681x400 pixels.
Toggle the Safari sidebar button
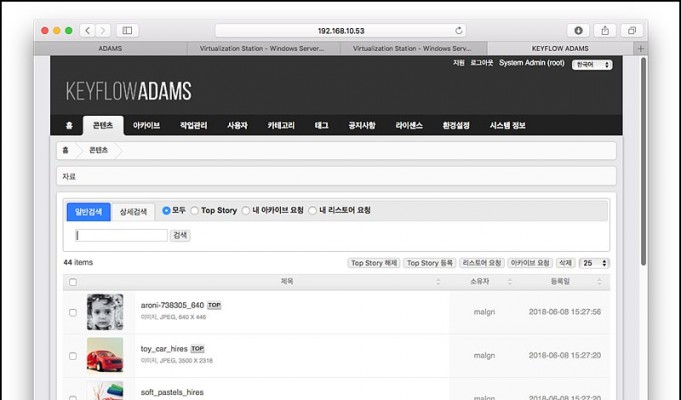tap(127, 30)
